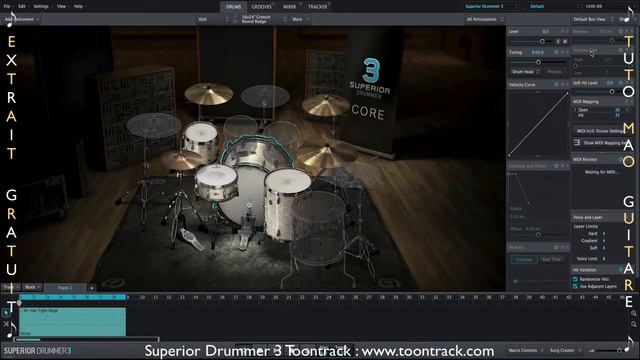Solo the instrument with the S button
Screen dimensions: 640x360
[x=558, y=41]
